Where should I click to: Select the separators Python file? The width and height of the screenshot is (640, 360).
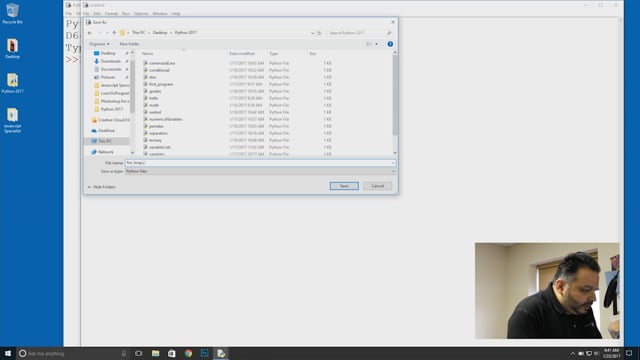[x=158, y=133]
